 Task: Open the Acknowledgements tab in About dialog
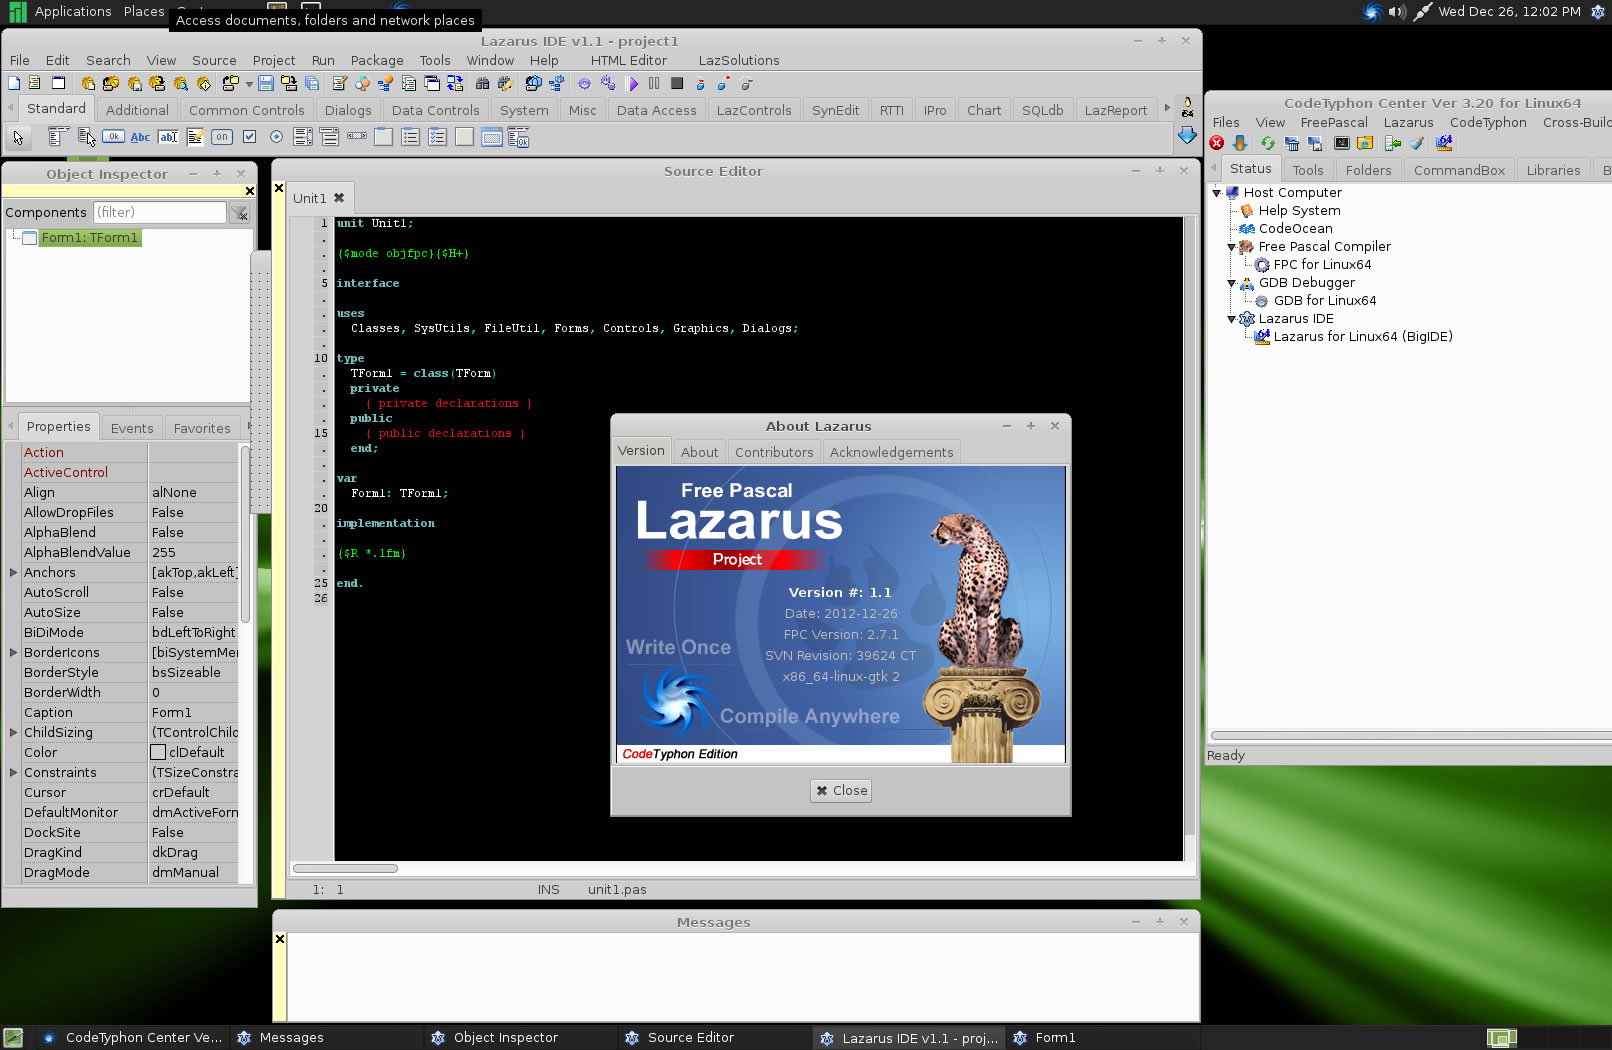coord(891,452)
